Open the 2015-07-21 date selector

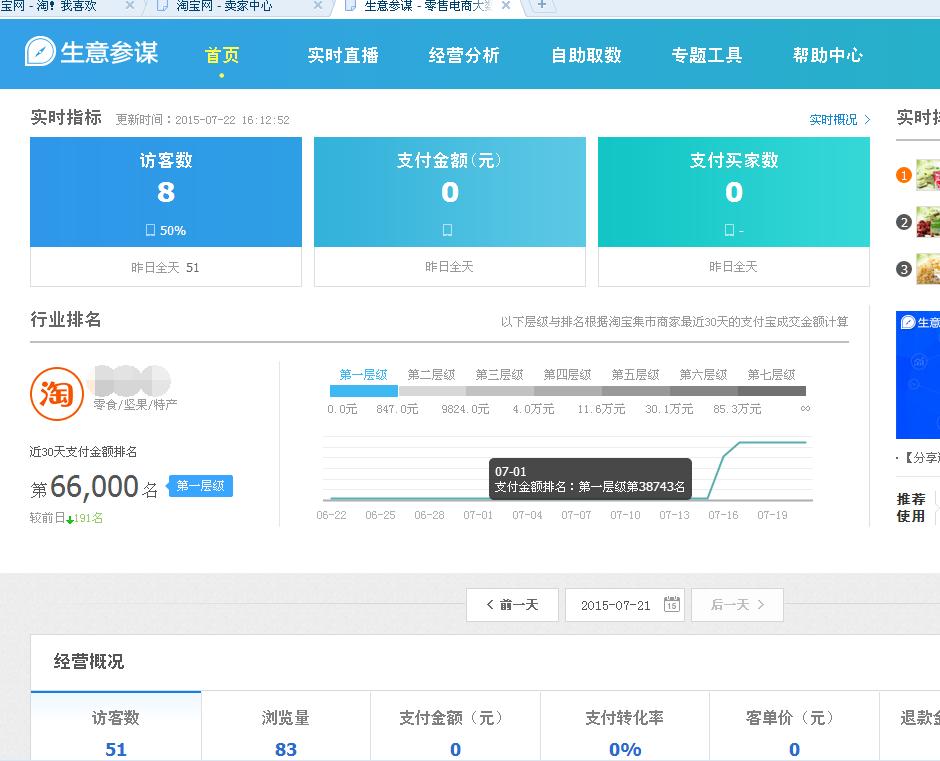pyautogui.click(x=615, y=604)
